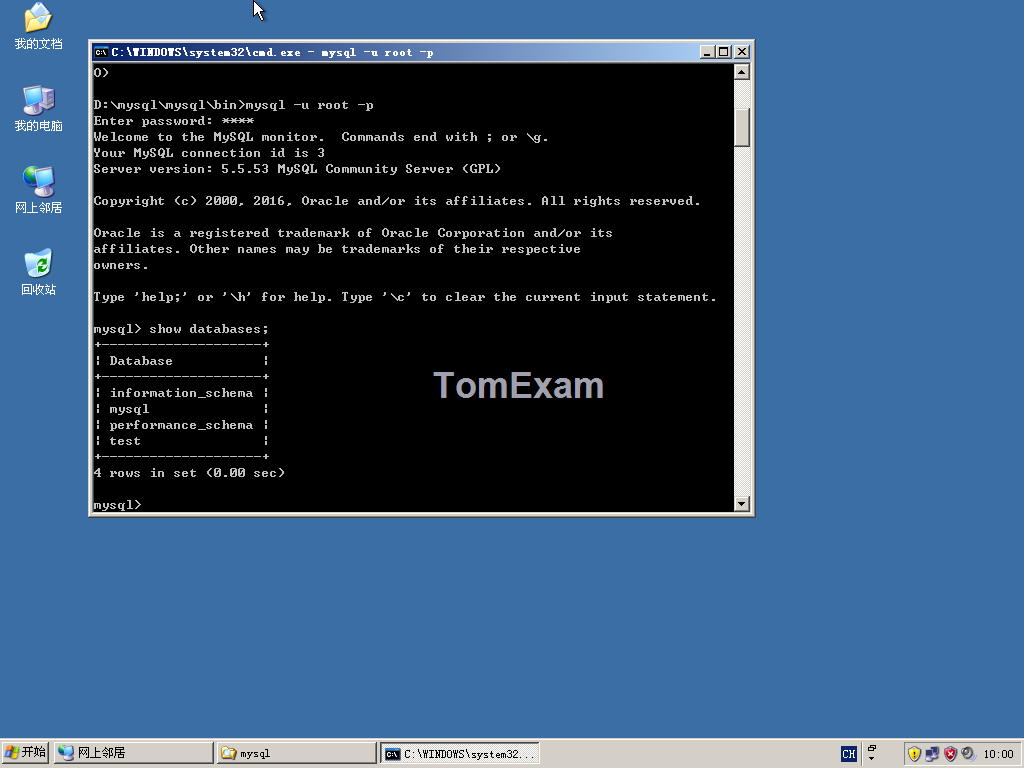Screen dimensions: 1024x768
Task: Select the 回收站 recycle bin icon
Action: pos(38,272)
